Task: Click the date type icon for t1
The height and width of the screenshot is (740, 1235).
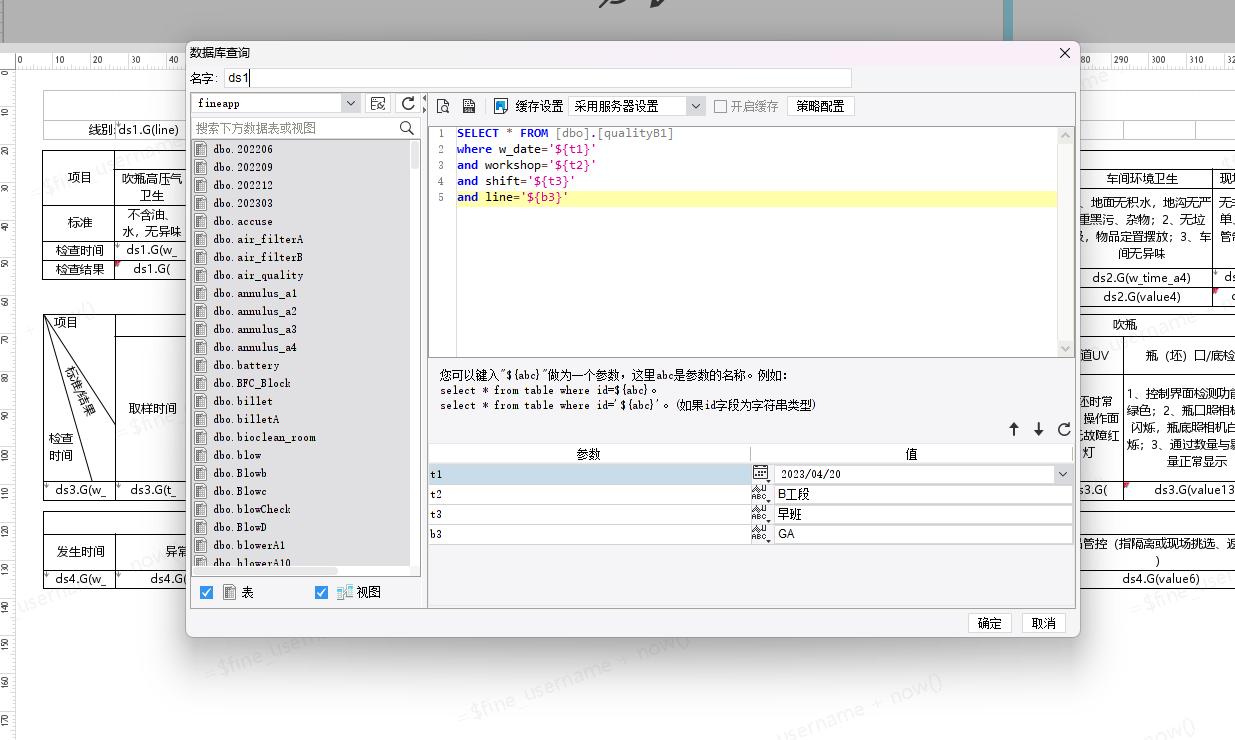Action: [761, 474]
